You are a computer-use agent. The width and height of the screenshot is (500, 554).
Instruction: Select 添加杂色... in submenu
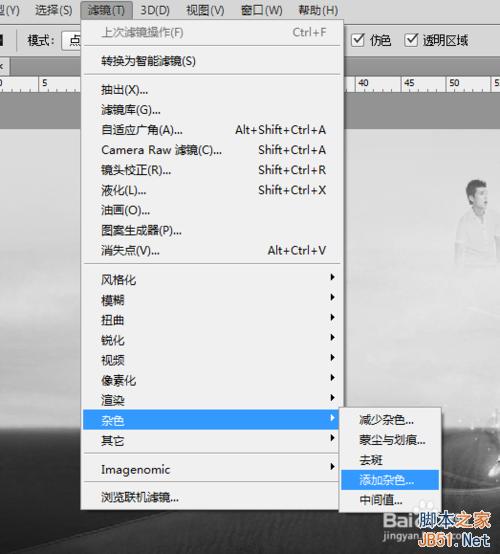(390, 480)
